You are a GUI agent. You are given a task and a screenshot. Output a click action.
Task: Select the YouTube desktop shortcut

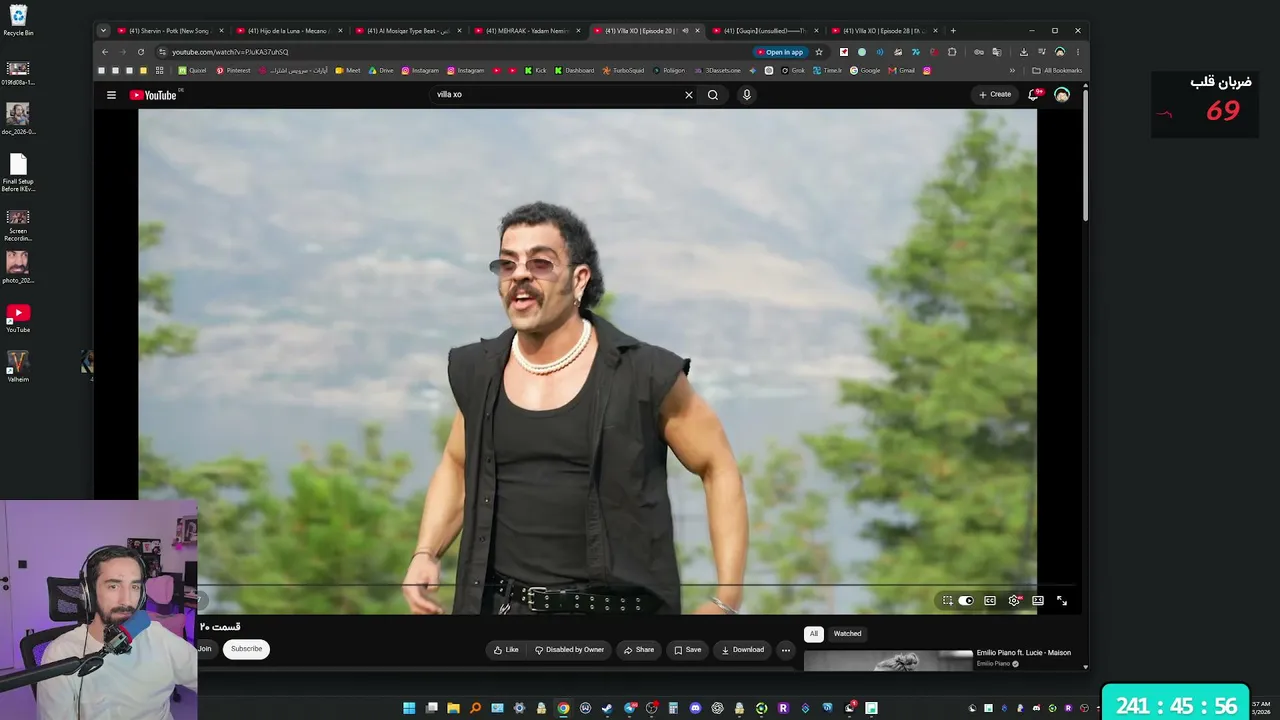(x=18, y=319)
